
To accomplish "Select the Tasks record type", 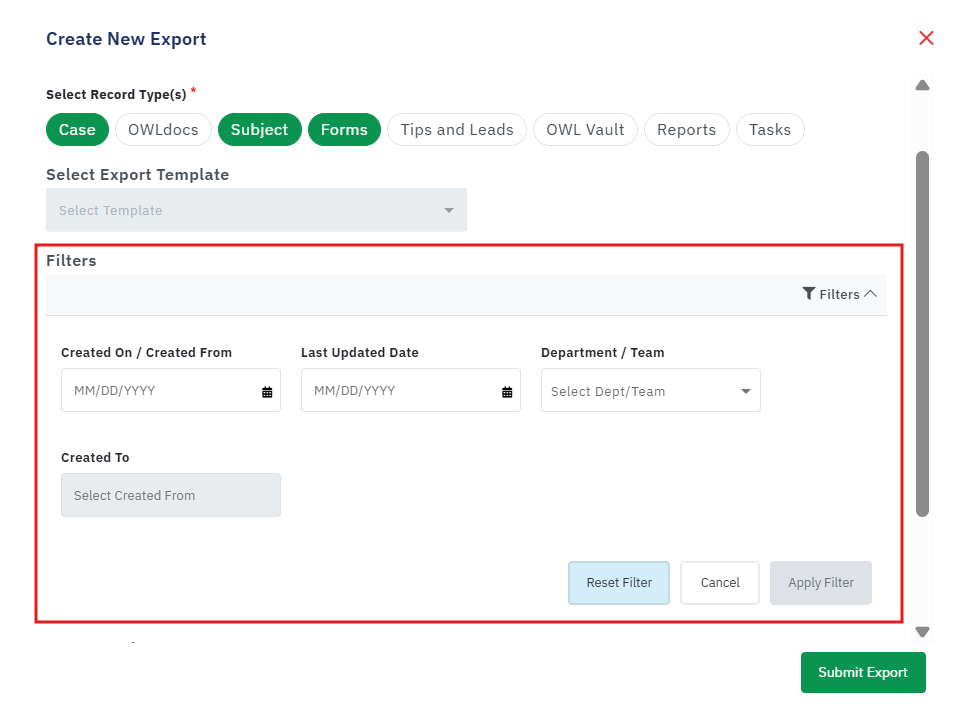I will 770,130.
